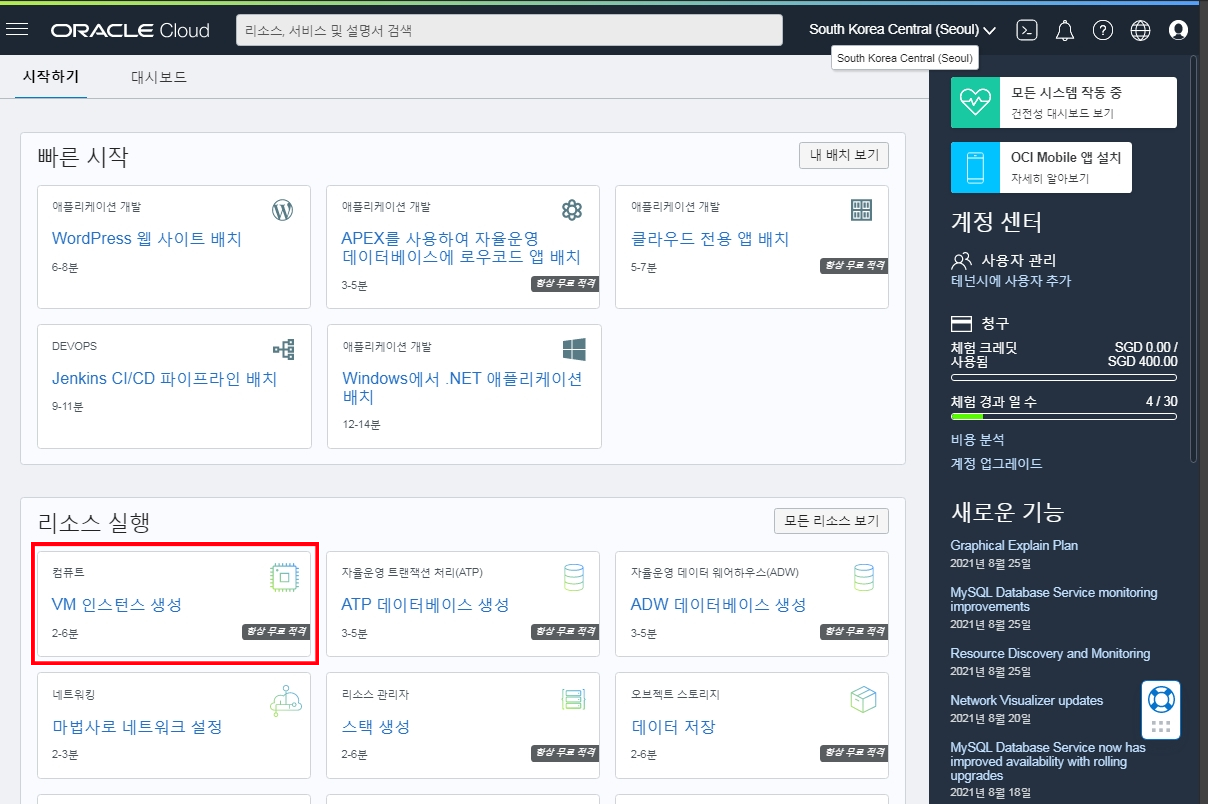The height and width of the screenshot is (804, 1208).
Task: Click the trial days elapsed progress bar
Action: click(x=1064, y=416)
